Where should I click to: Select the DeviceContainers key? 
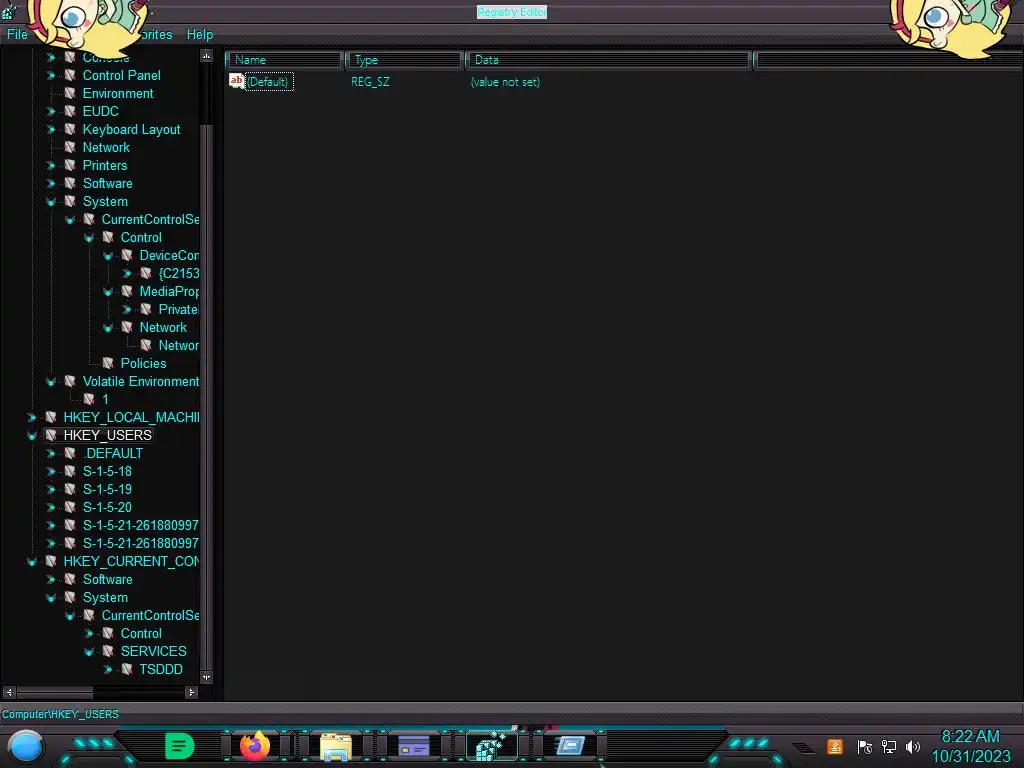click(x=169, y=255)
